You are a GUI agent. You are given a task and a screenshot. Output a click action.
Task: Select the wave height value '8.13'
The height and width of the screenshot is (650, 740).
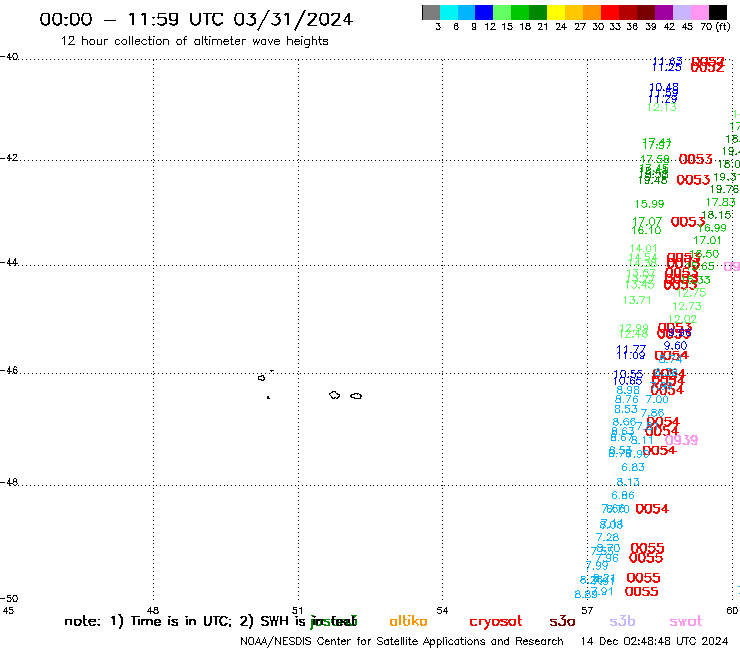click(628, 482)
